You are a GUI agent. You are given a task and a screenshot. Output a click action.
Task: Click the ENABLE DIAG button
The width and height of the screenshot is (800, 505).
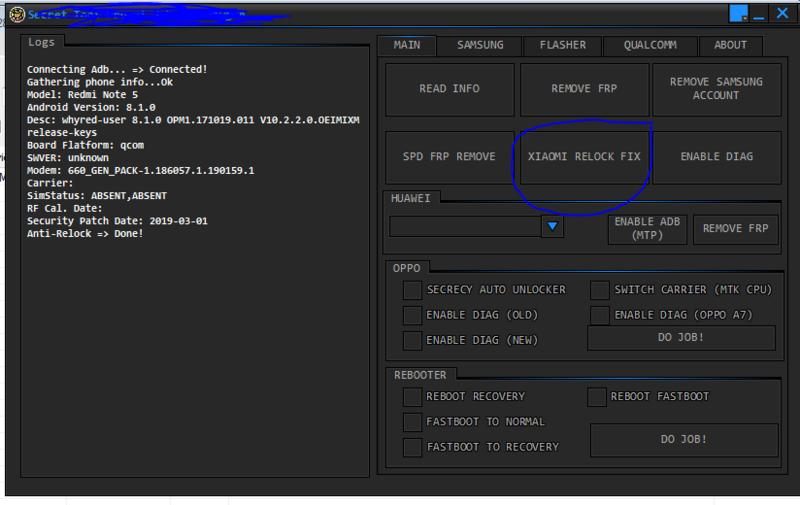tap(716, 157)
